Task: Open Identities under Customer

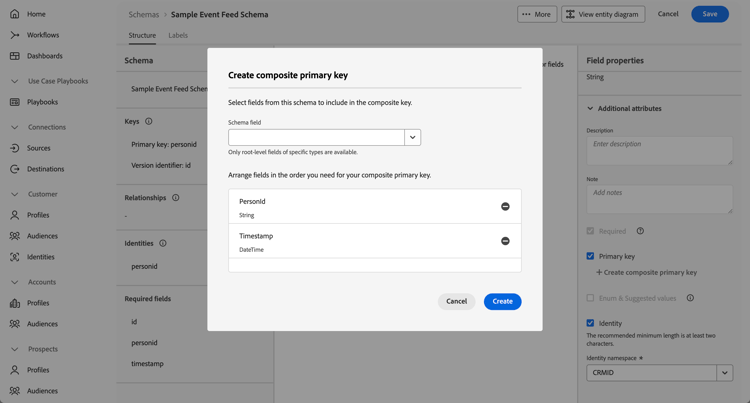Action: click(x=41, y=257)
